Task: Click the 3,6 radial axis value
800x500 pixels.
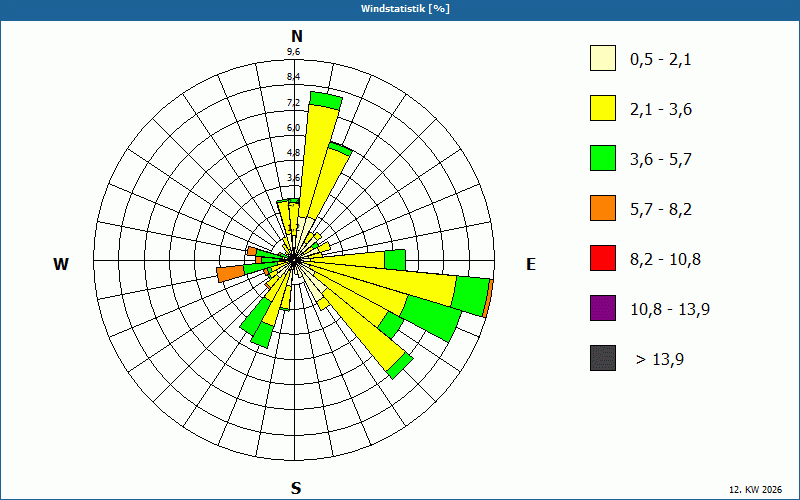Action: 293,178
